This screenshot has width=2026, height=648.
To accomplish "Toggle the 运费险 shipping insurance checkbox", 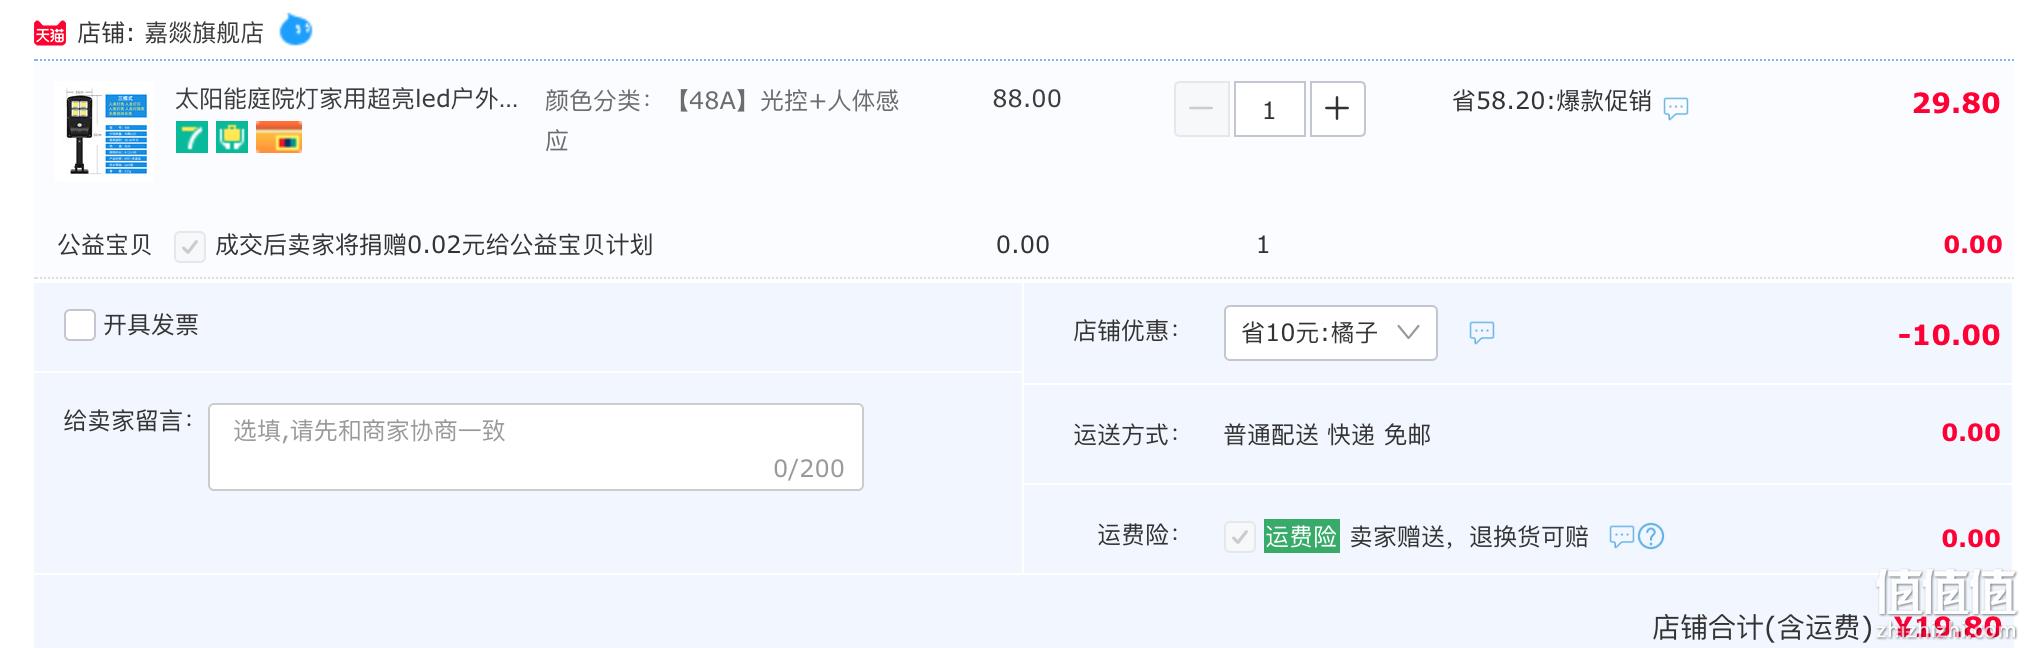I will [x=1240, y=537].
